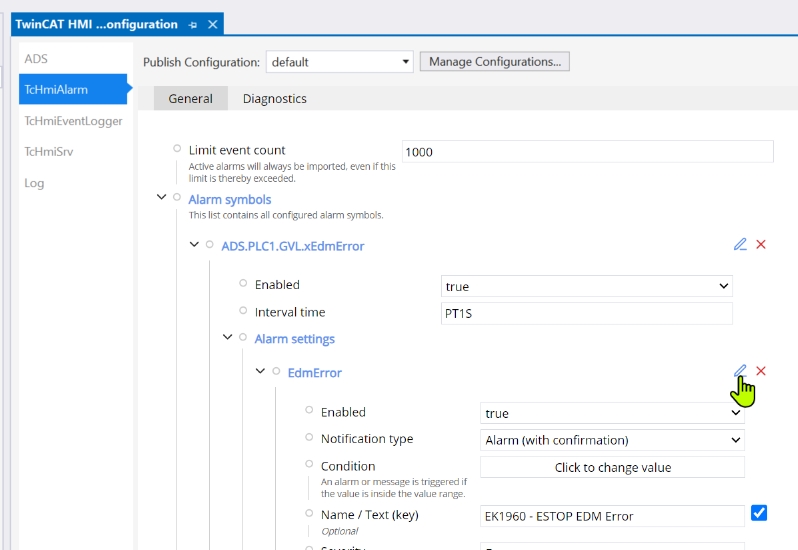Click the 'Publish Configuration:' label

202,62
